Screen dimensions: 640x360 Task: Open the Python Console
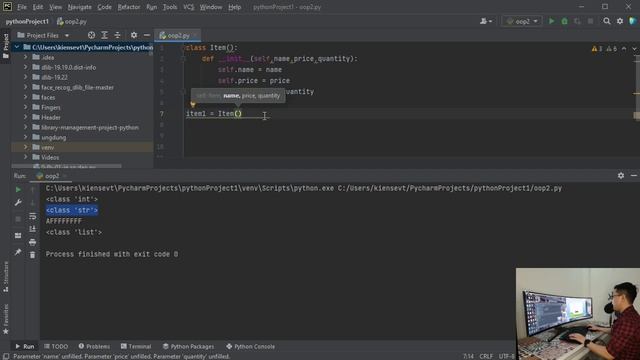pyautogui.click(x=250, y=346)
